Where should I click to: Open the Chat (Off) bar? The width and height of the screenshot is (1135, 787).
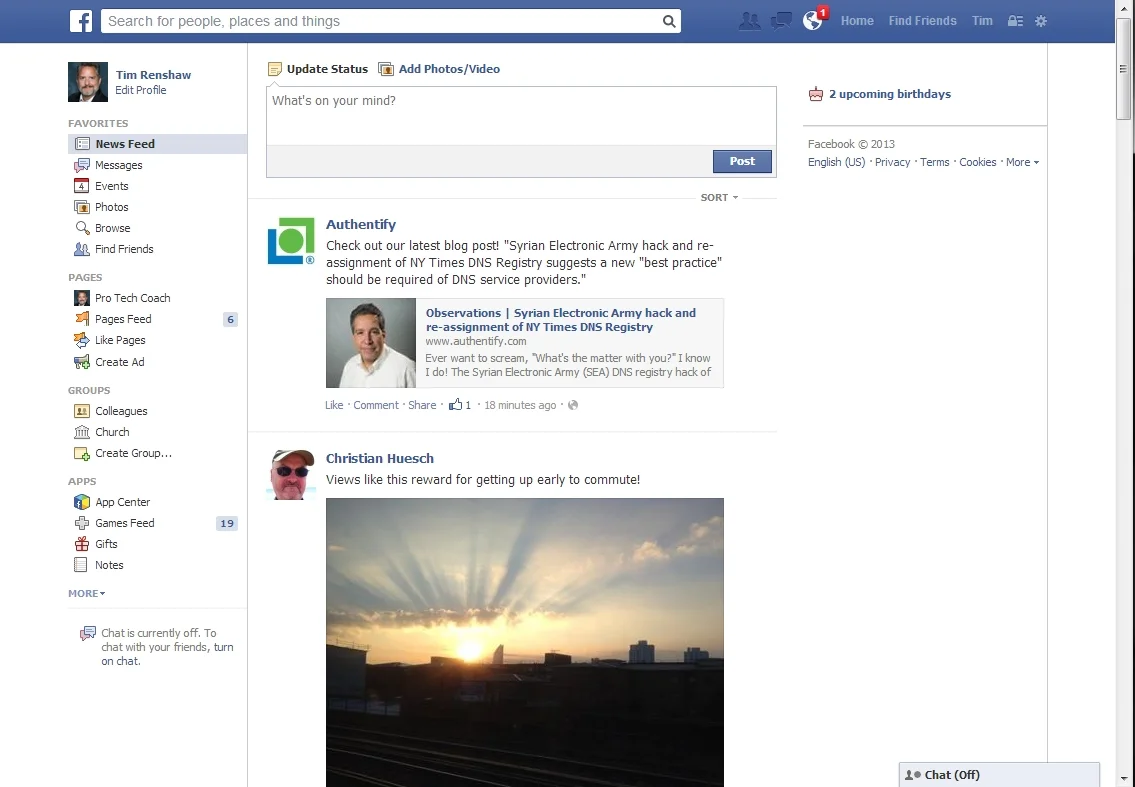click(x=999, y=775)
